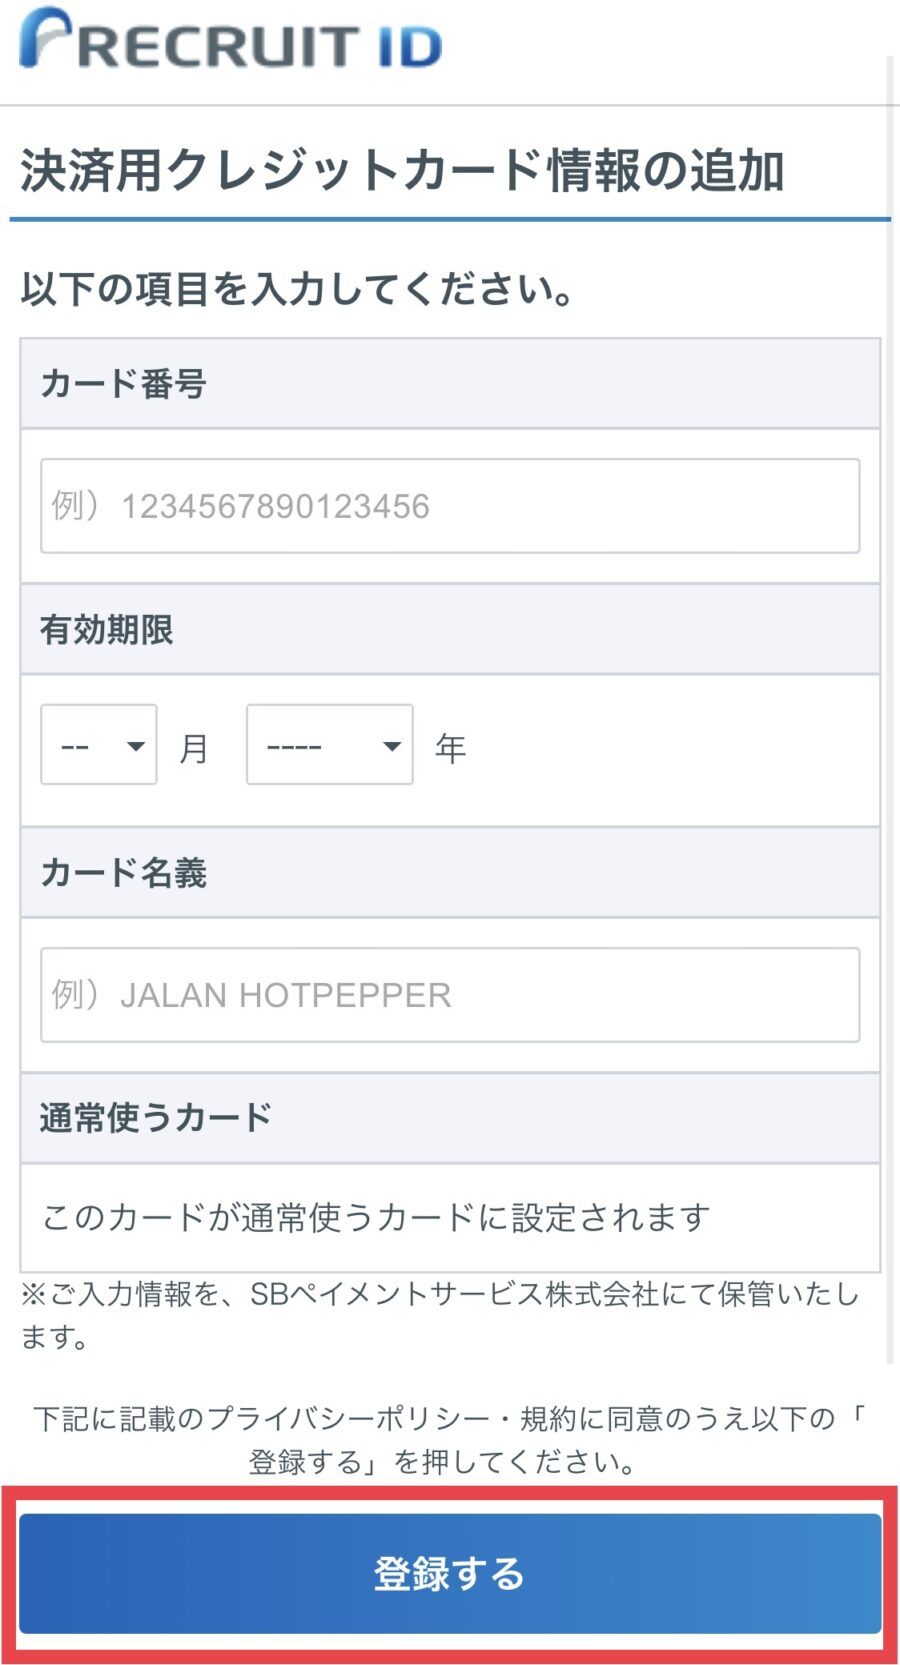The width and height of the screenshot is (900, 1665).
Task: Click the 通常使うカード section header
Action: pyautogui.click(x=450, y=1118)
